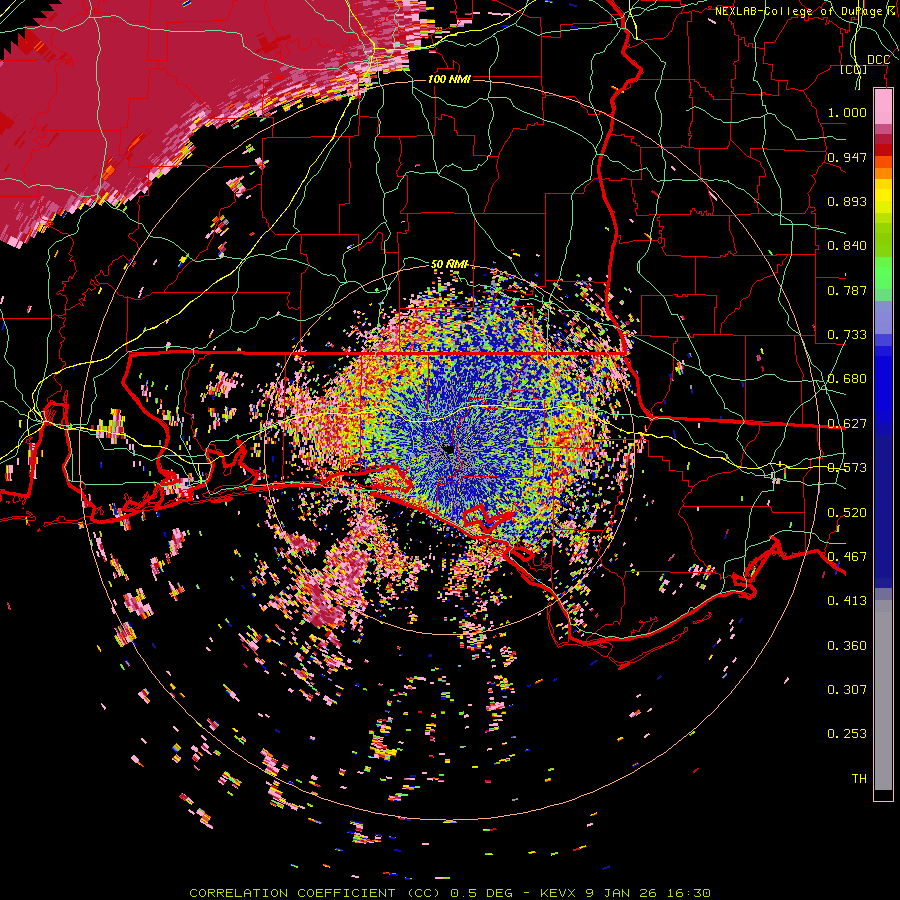Image resolution: width=900 pixels, height=900 pixels.
Task: Click the 0.573 color scale value
Action: [847, 468]
